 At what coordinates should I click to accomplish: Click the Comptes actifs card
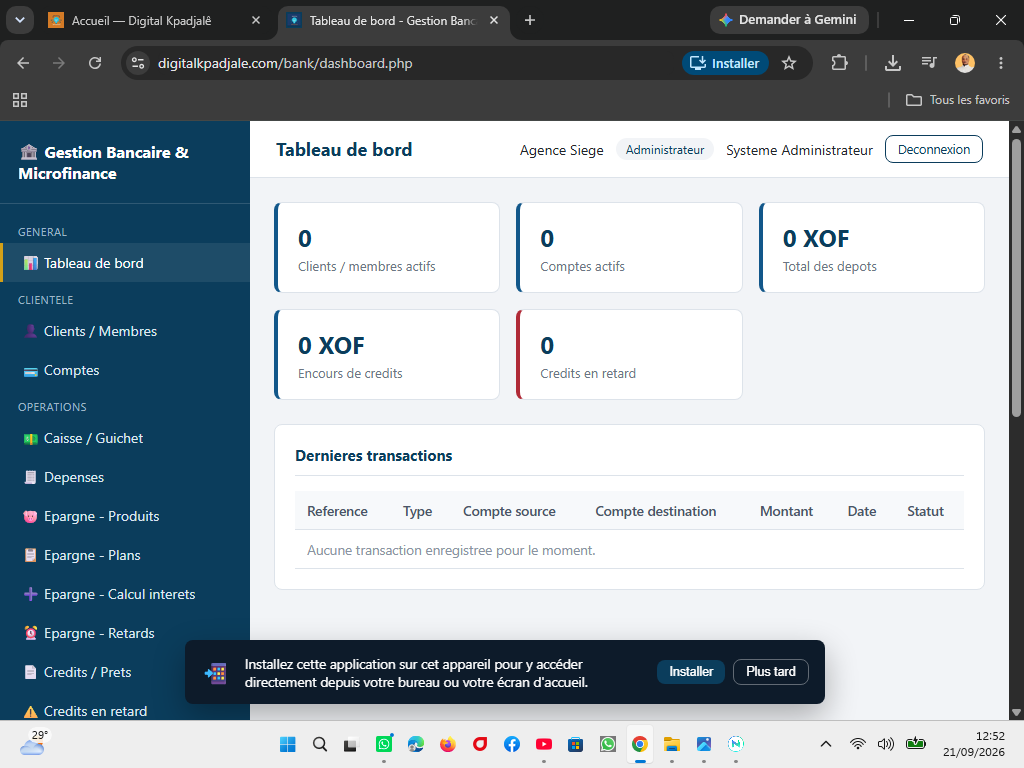[x=630, y=248]
